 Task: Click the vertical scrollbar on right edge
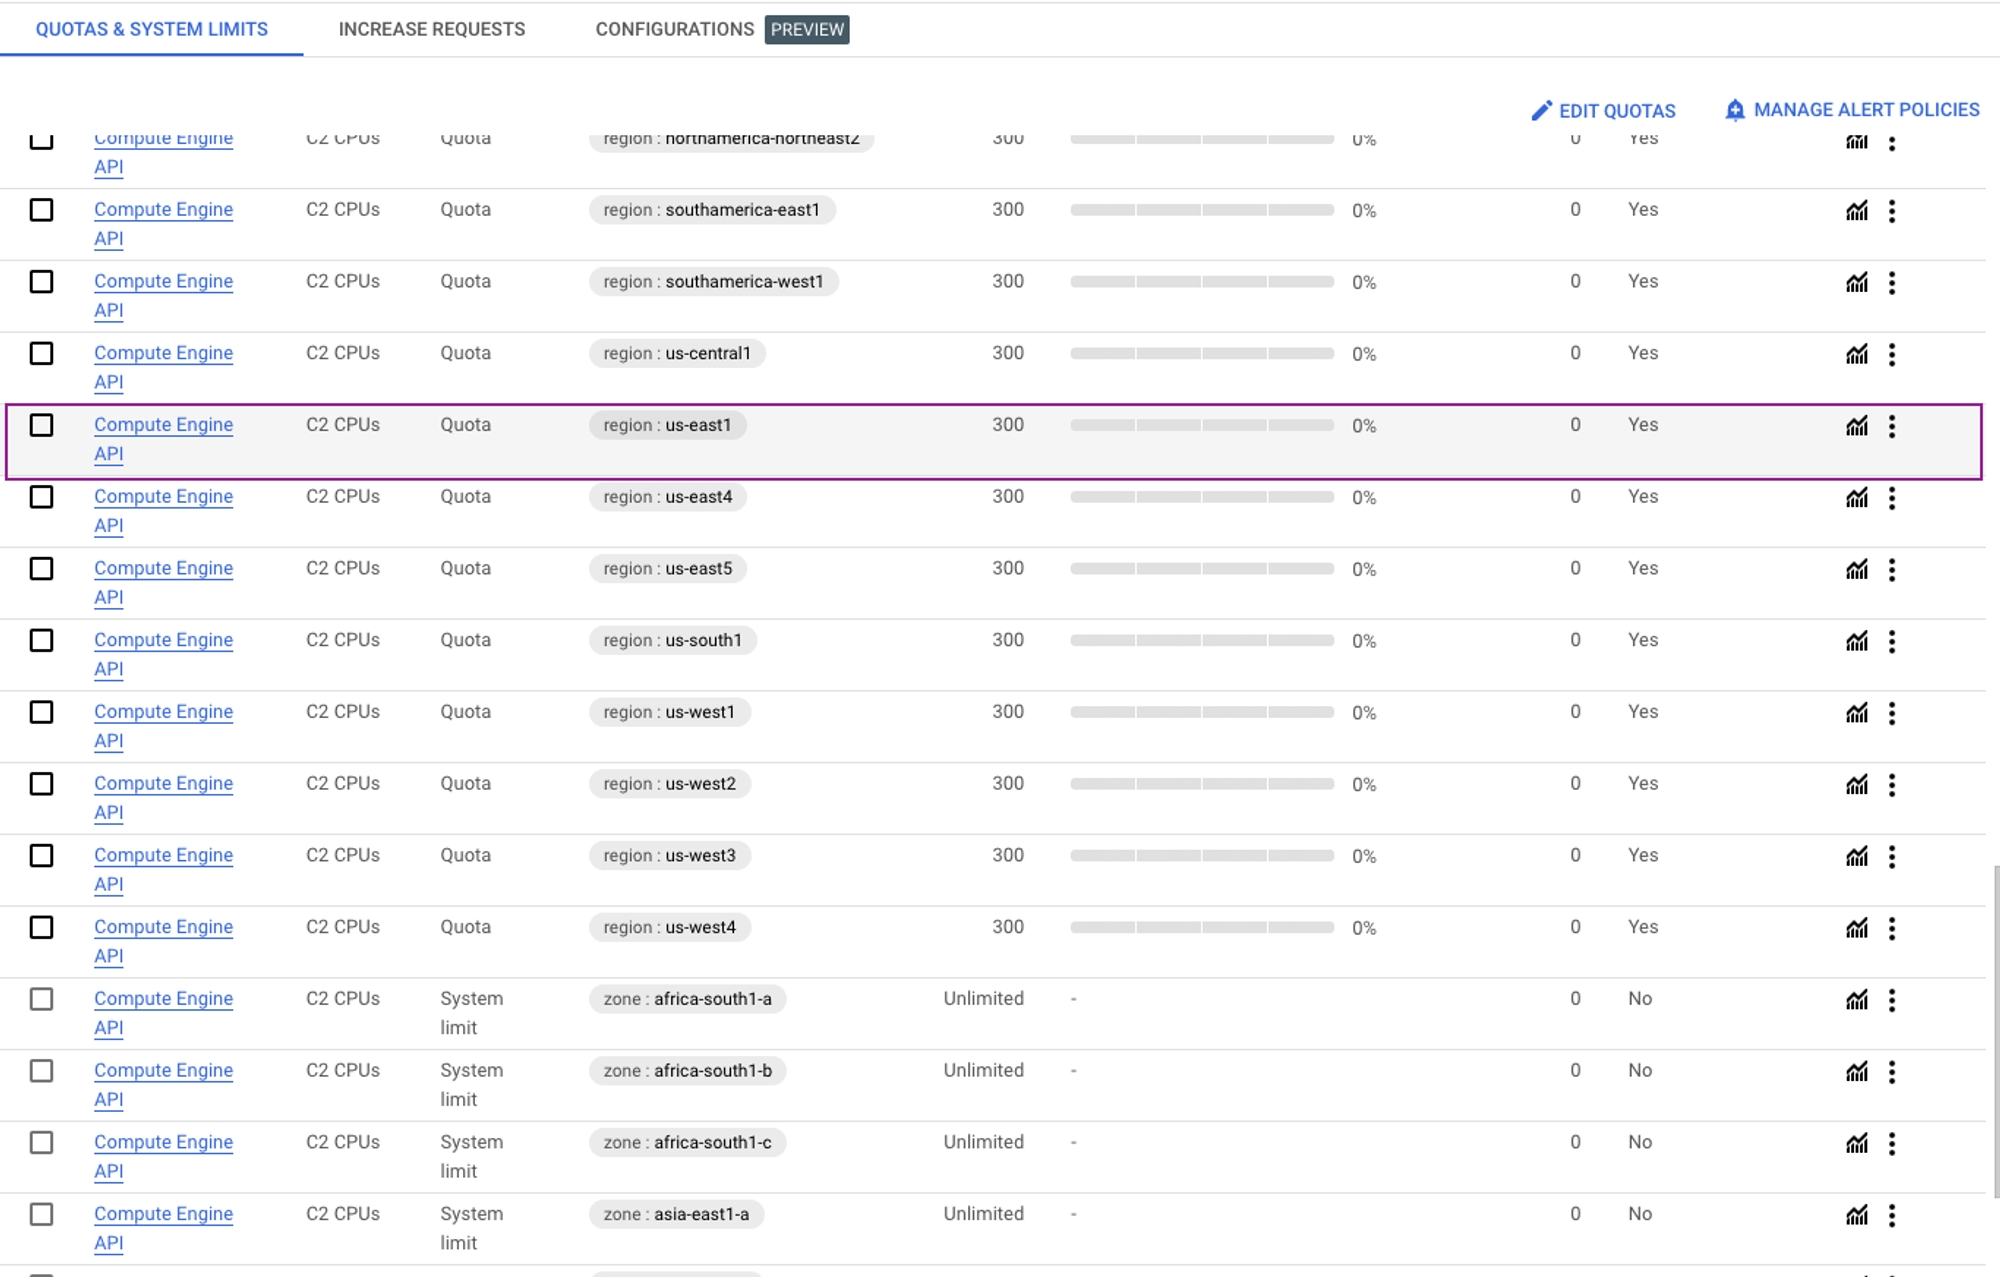1995,1030
